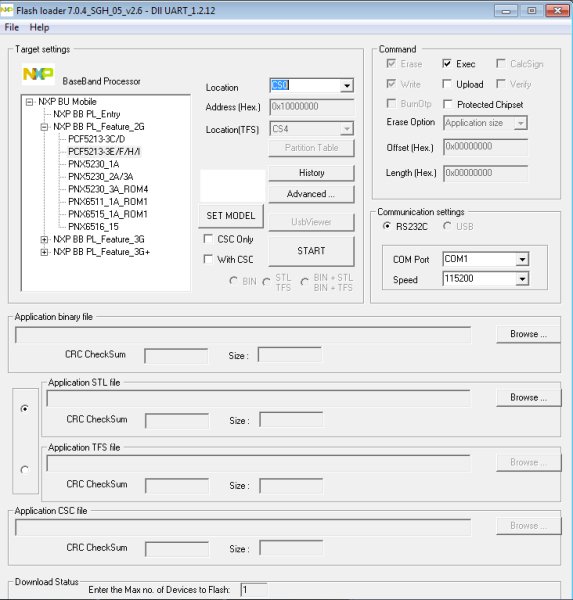Minimize the Flash loader window
This screenshot has width=573, height=600.
click(x=506, y=11)
